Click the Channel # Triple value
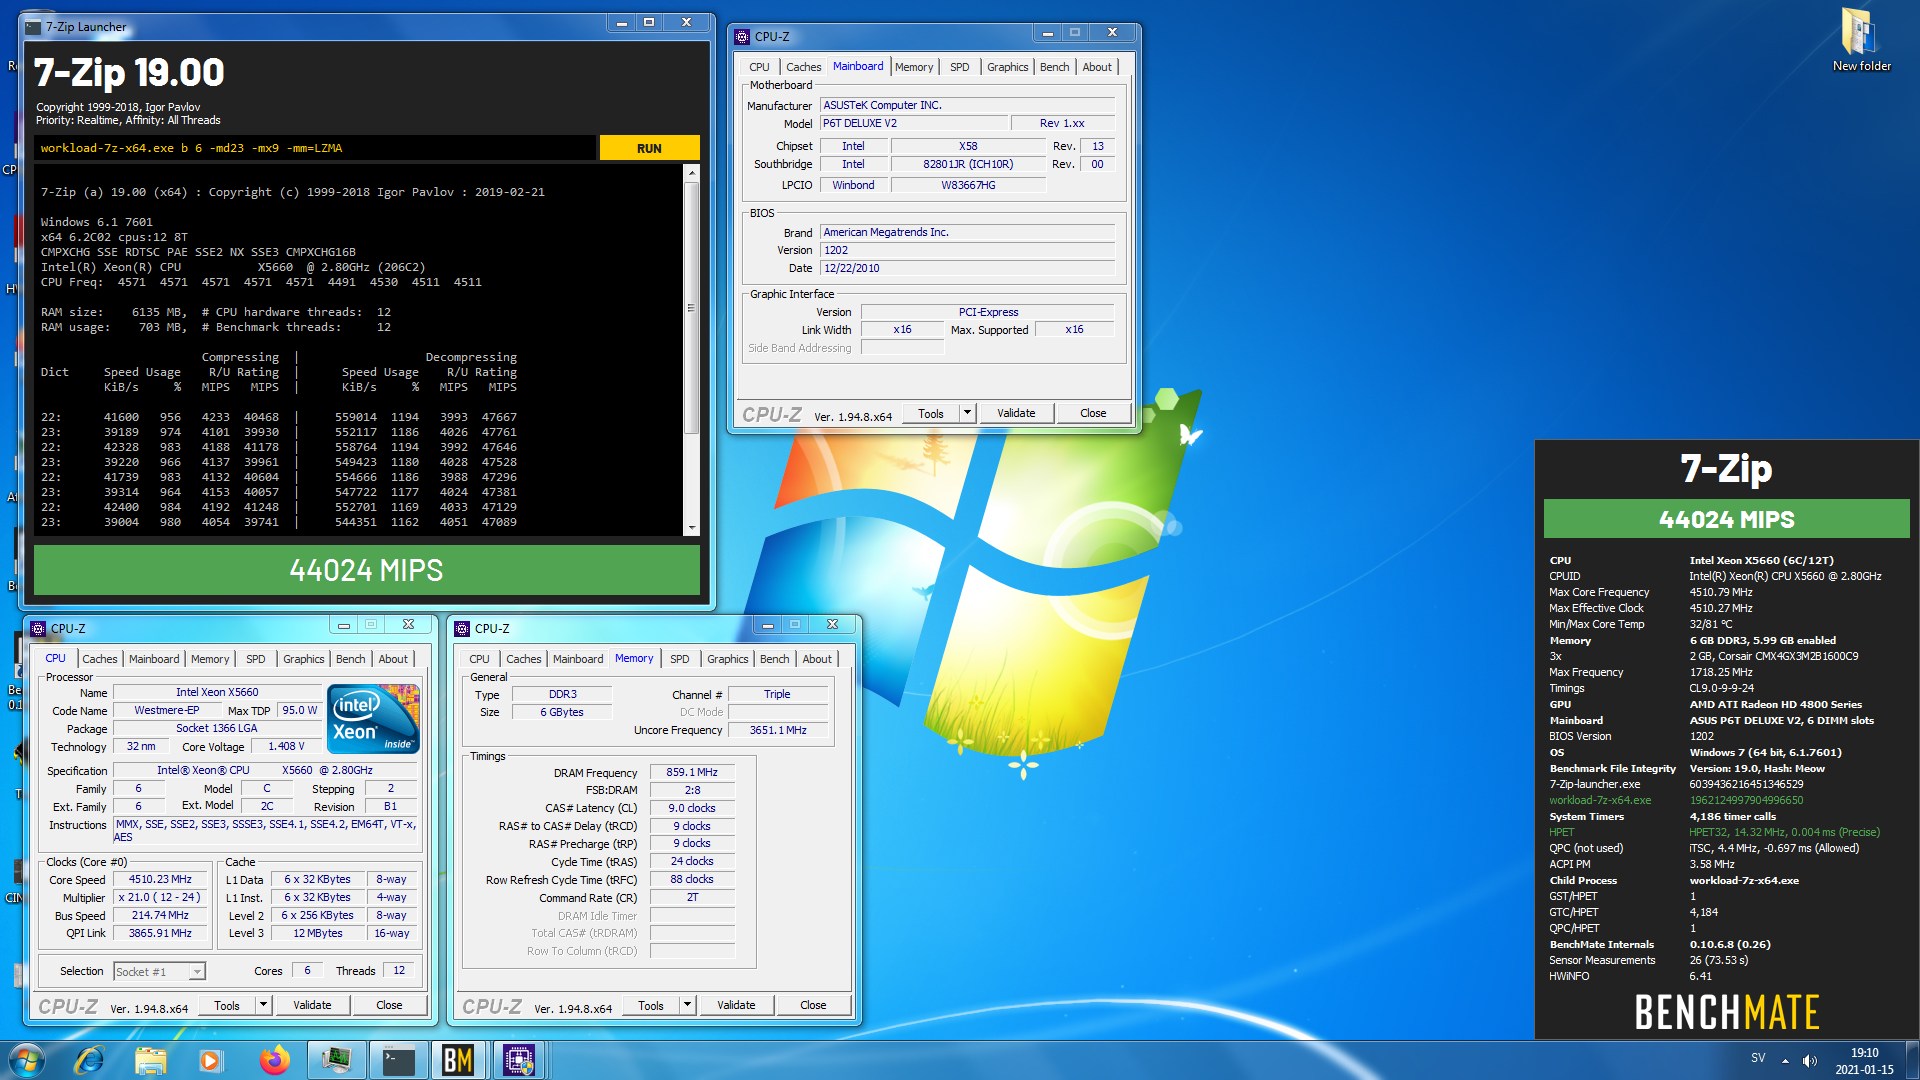The width and height of the screenshot is (1920, 1080). (x=777, y=695)
